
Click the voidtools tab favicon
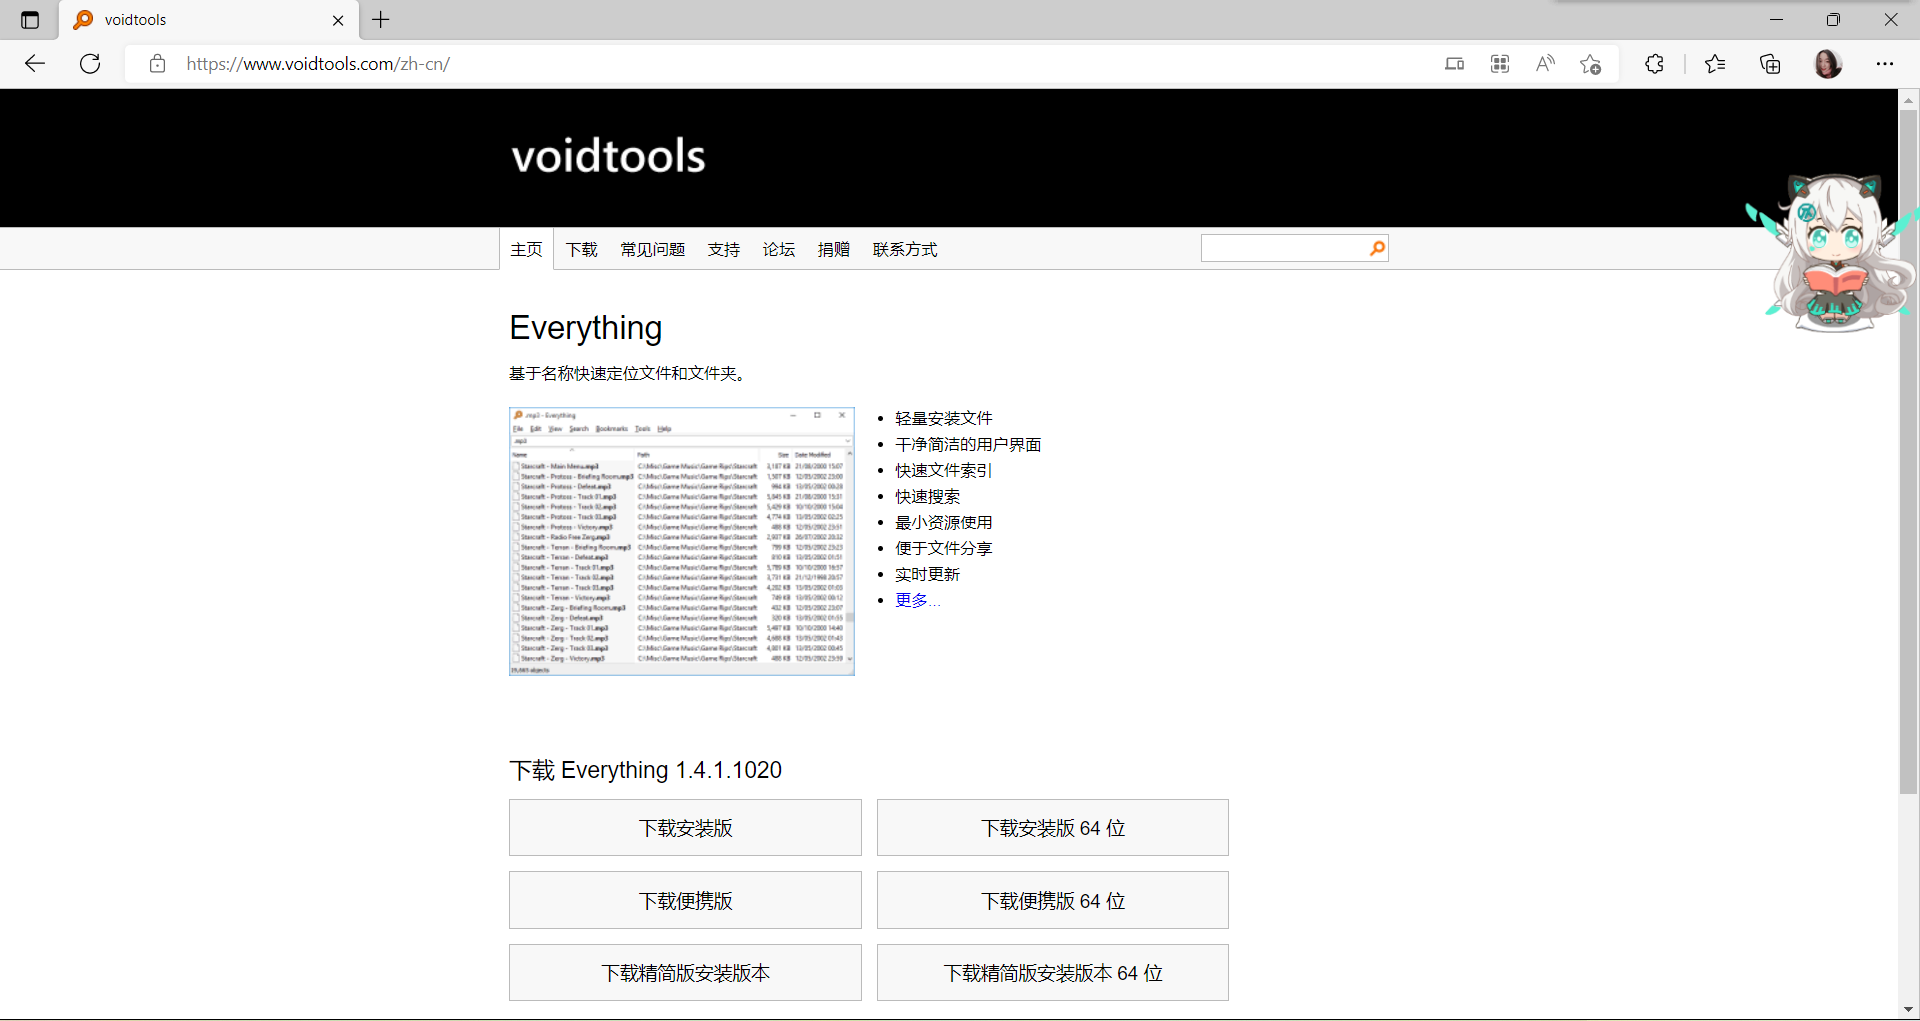coord(84,20)
